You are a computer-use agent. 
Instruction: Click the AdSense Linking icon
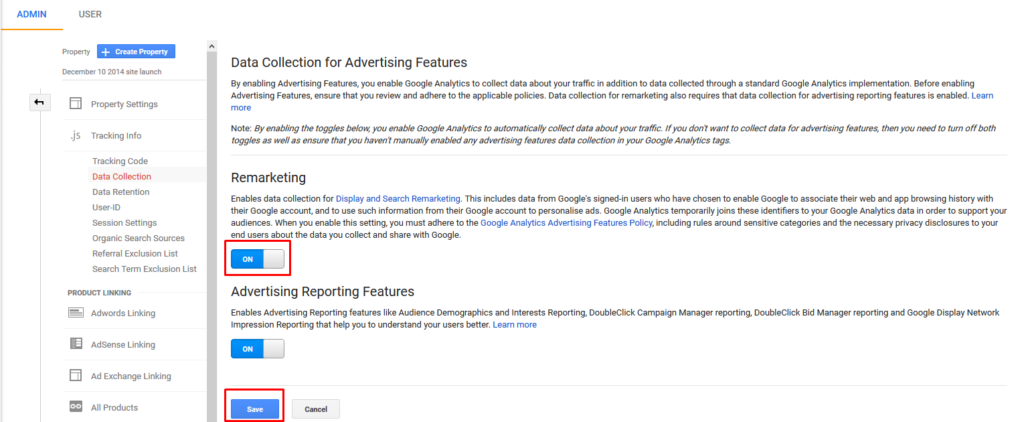tap(76, 344)
